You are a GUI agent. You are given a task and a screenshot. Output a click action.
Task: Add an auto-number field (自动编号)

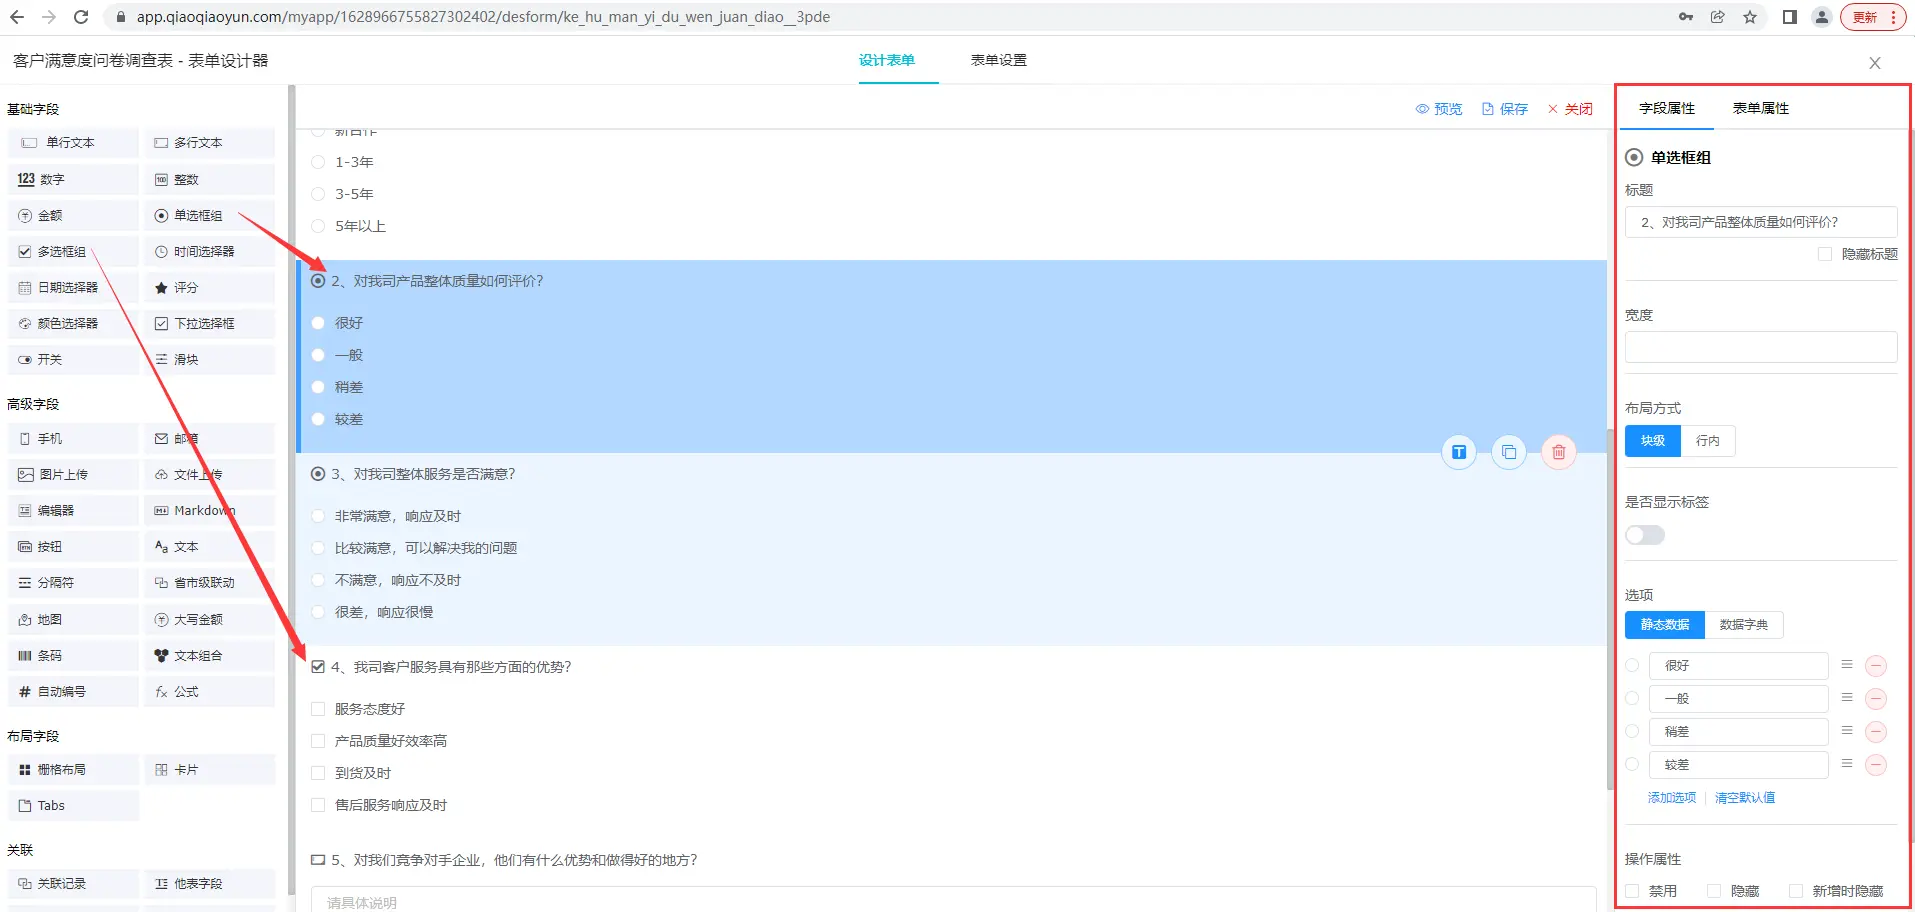[73, 691]
